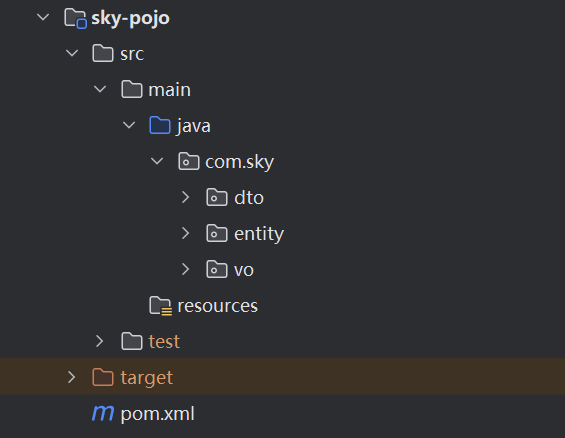Expand the dto package
The image size is (565, 438).
(186, 197)
